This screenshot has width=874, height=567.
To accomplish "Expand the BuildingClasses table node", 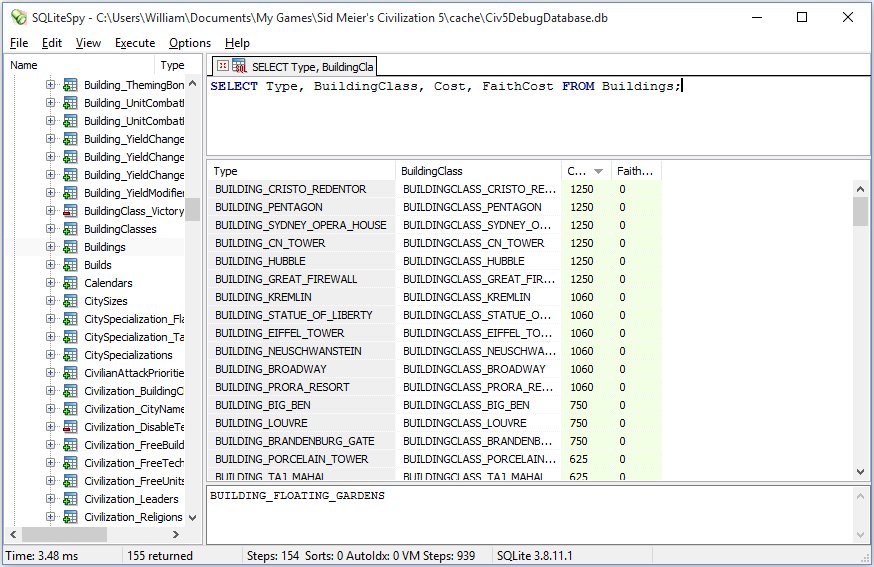I will click(51, 229).
